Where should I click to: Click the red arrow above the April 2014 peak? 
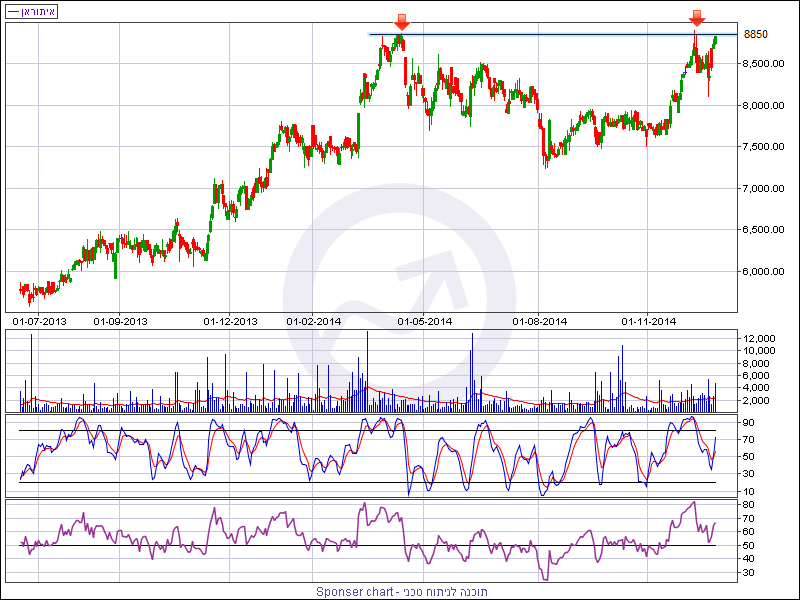tap(401, 22)
